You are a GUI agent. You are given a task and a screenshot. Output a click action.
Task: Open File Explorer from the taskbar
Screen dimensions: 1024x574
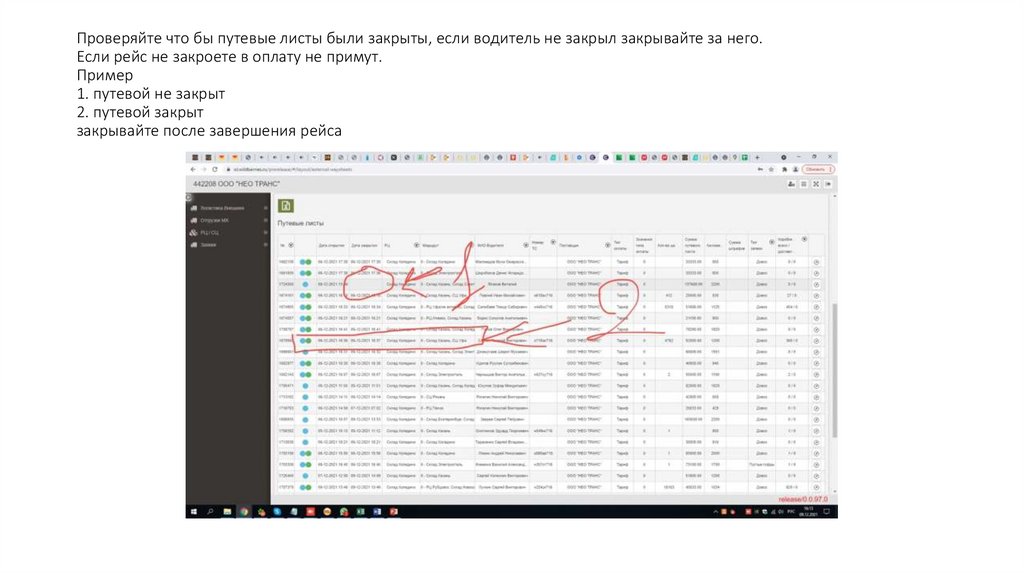tap(227, 512)
